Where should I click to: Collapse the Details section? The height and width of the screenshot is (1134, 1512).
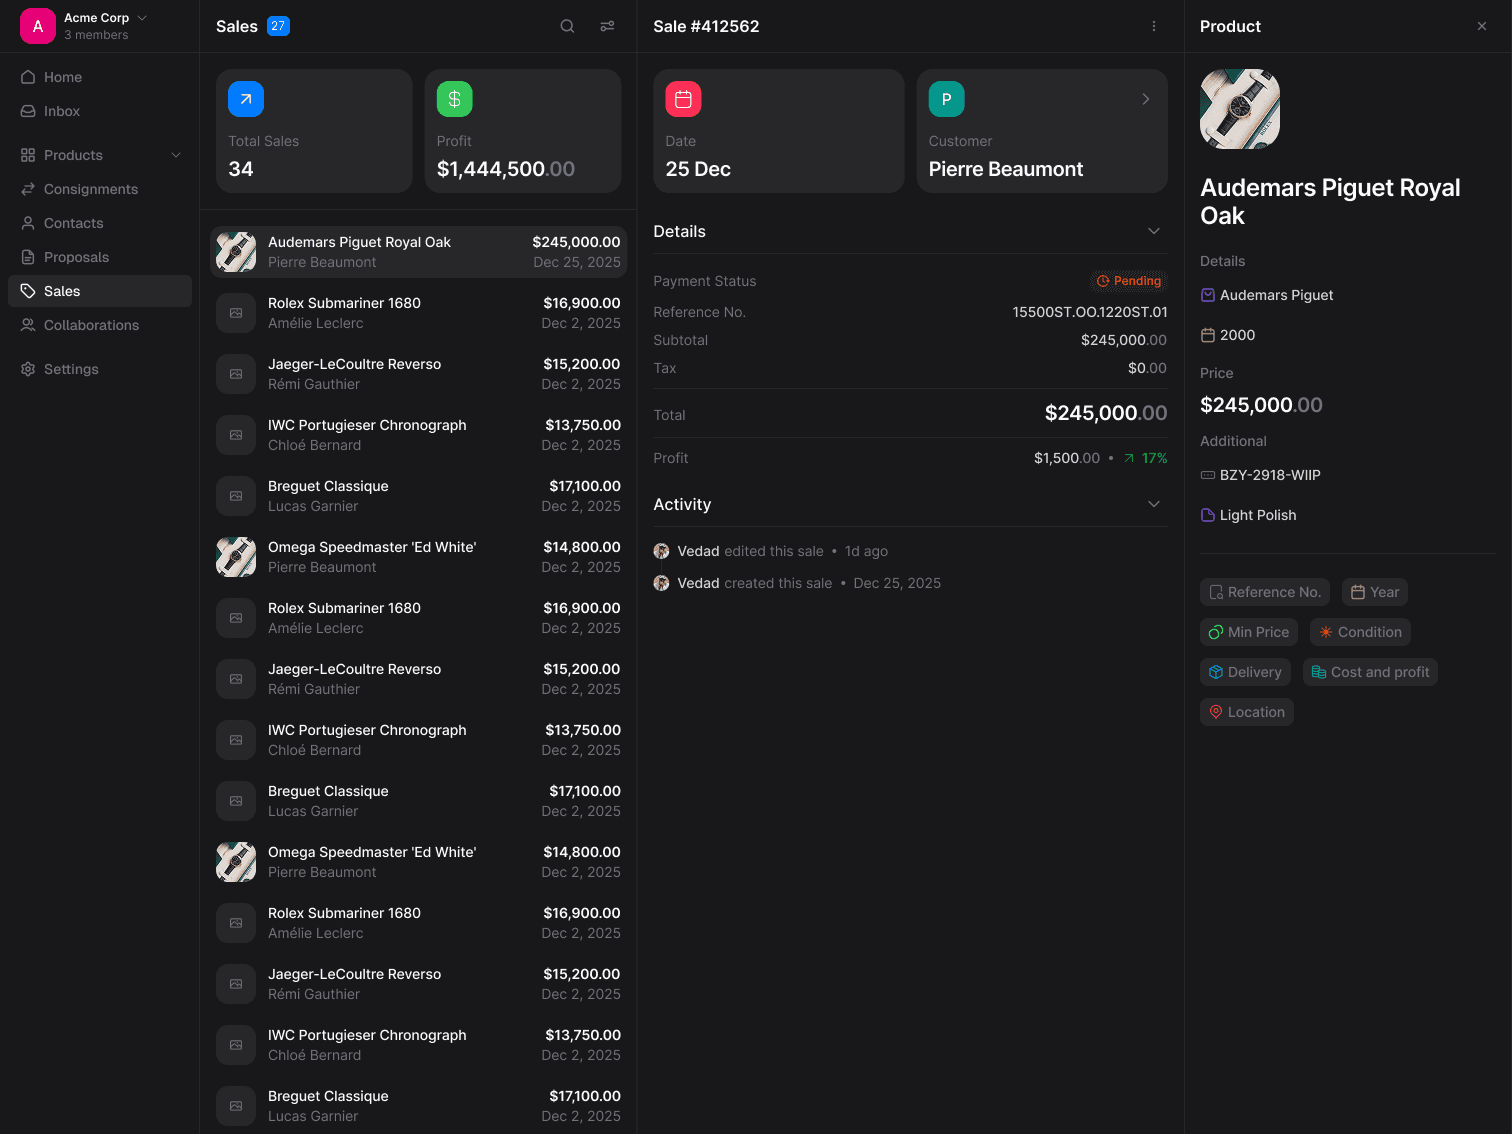(1154, 231)
